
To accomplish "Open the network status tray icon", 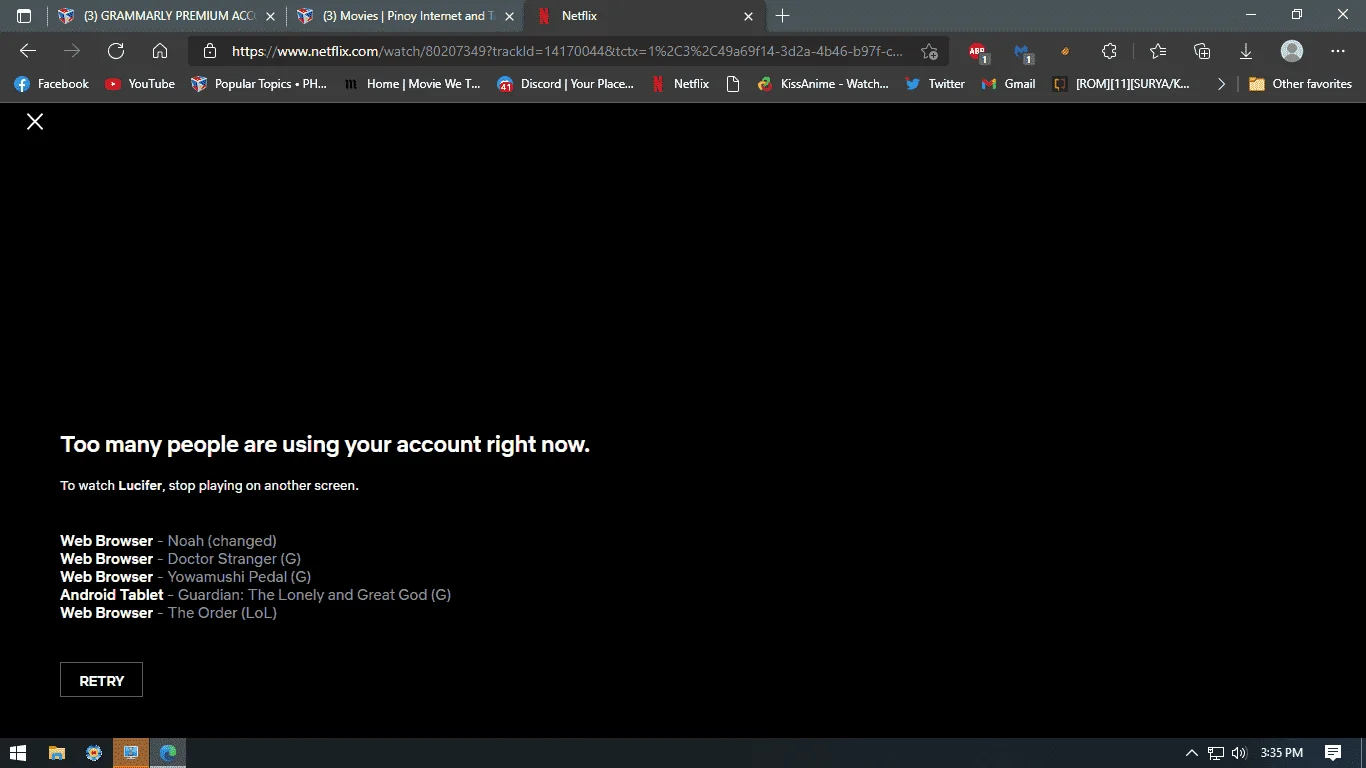I will point(1216,753).
